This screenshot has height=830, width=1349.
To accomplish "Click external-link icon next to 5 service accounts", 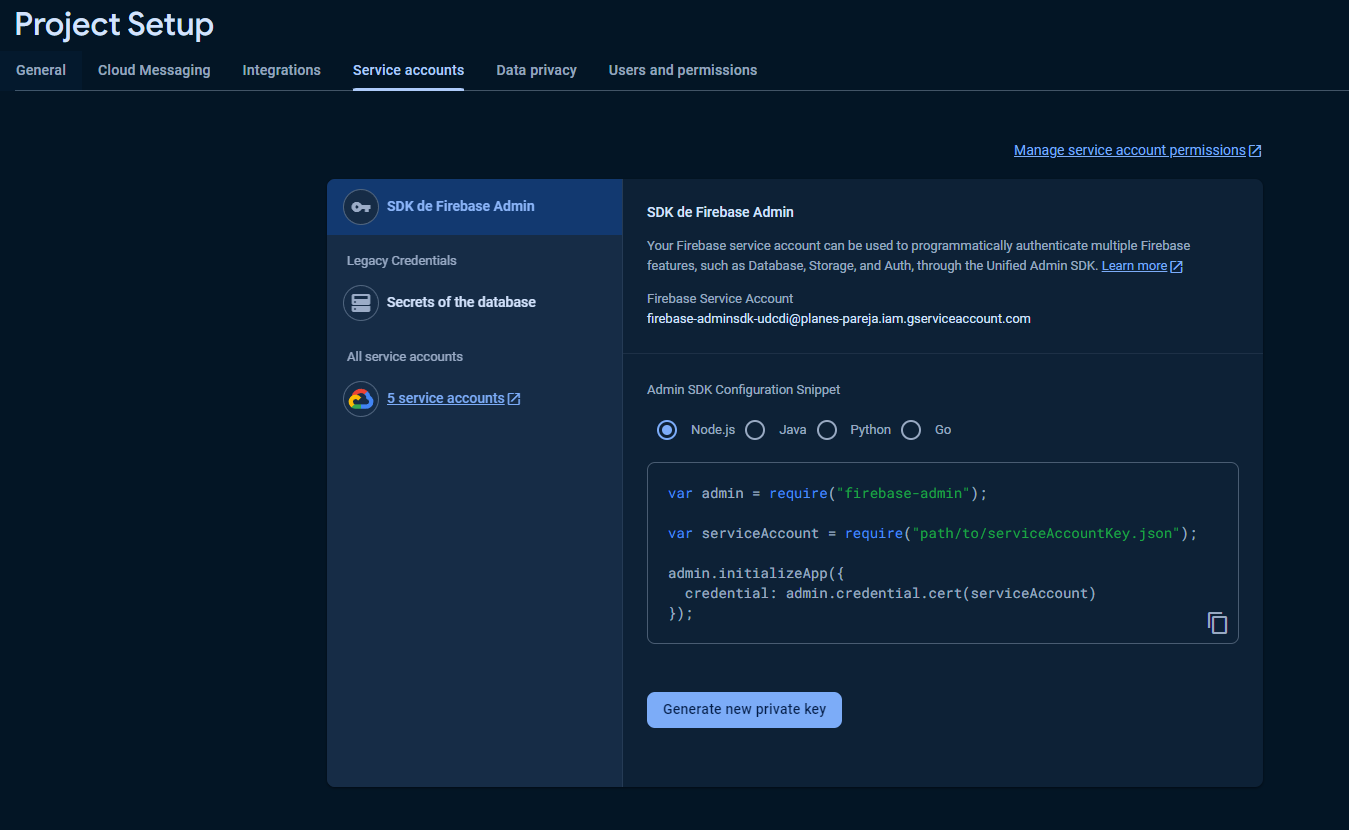I will click(514, 399).
